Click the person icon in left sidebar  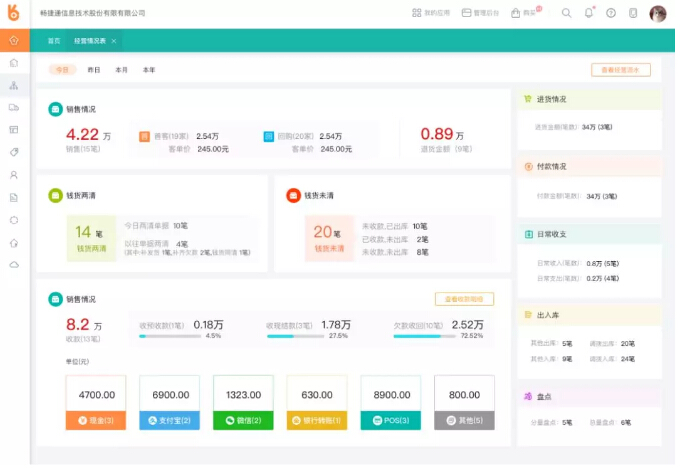(14, 174)
